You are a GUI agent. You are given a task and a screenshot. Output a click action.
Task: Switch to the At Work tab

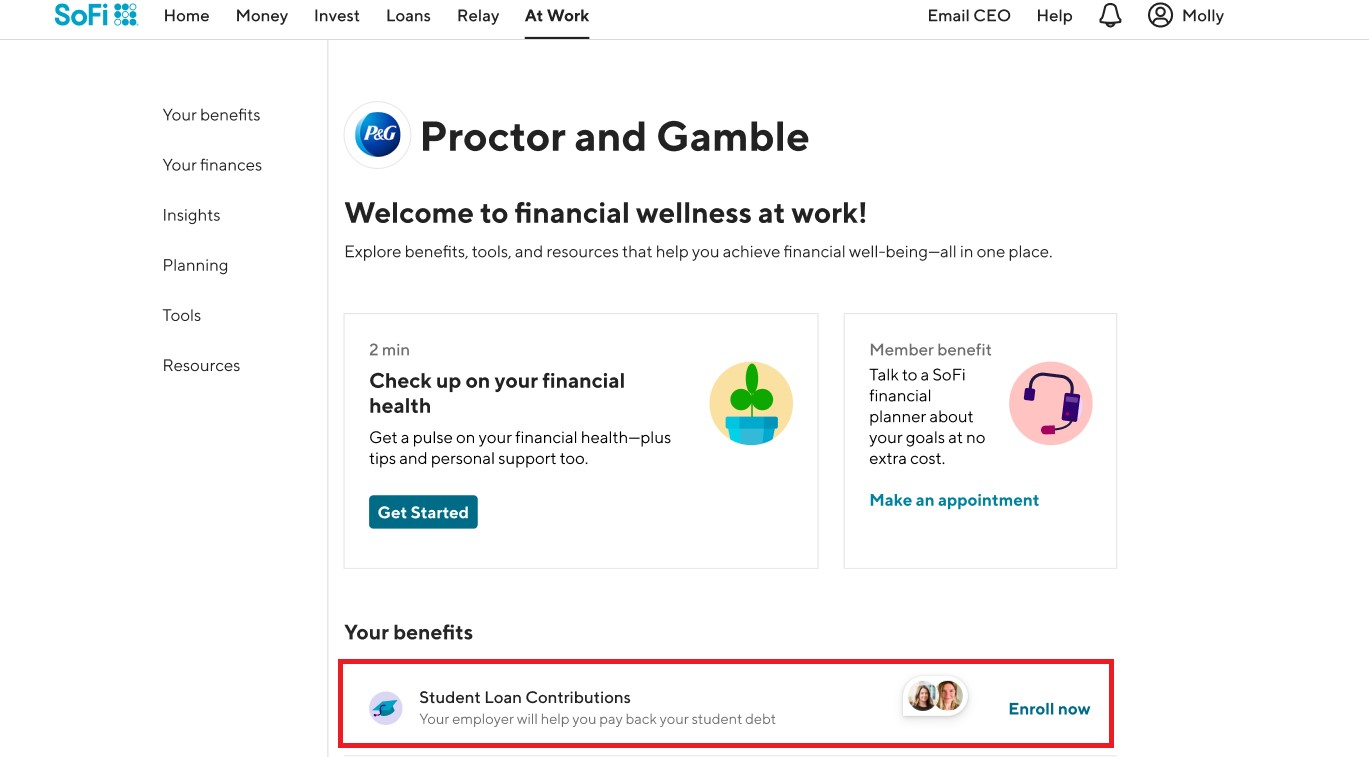556,15
